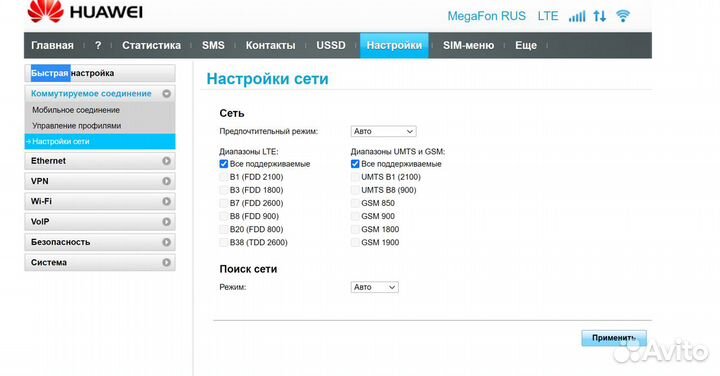Open the Предпочтительный режим dropdown

tap(383, 131)
